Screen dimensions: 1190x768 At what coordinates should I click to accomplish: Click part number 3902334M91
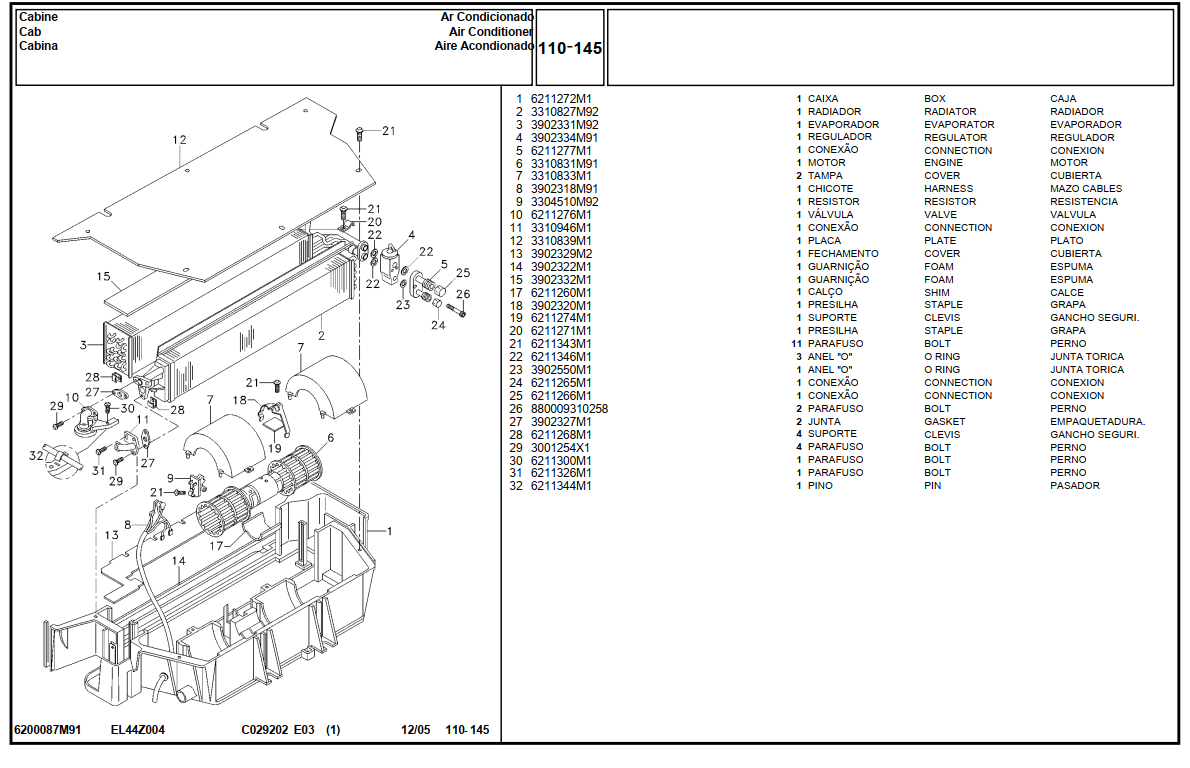click(x=564, y=137)
